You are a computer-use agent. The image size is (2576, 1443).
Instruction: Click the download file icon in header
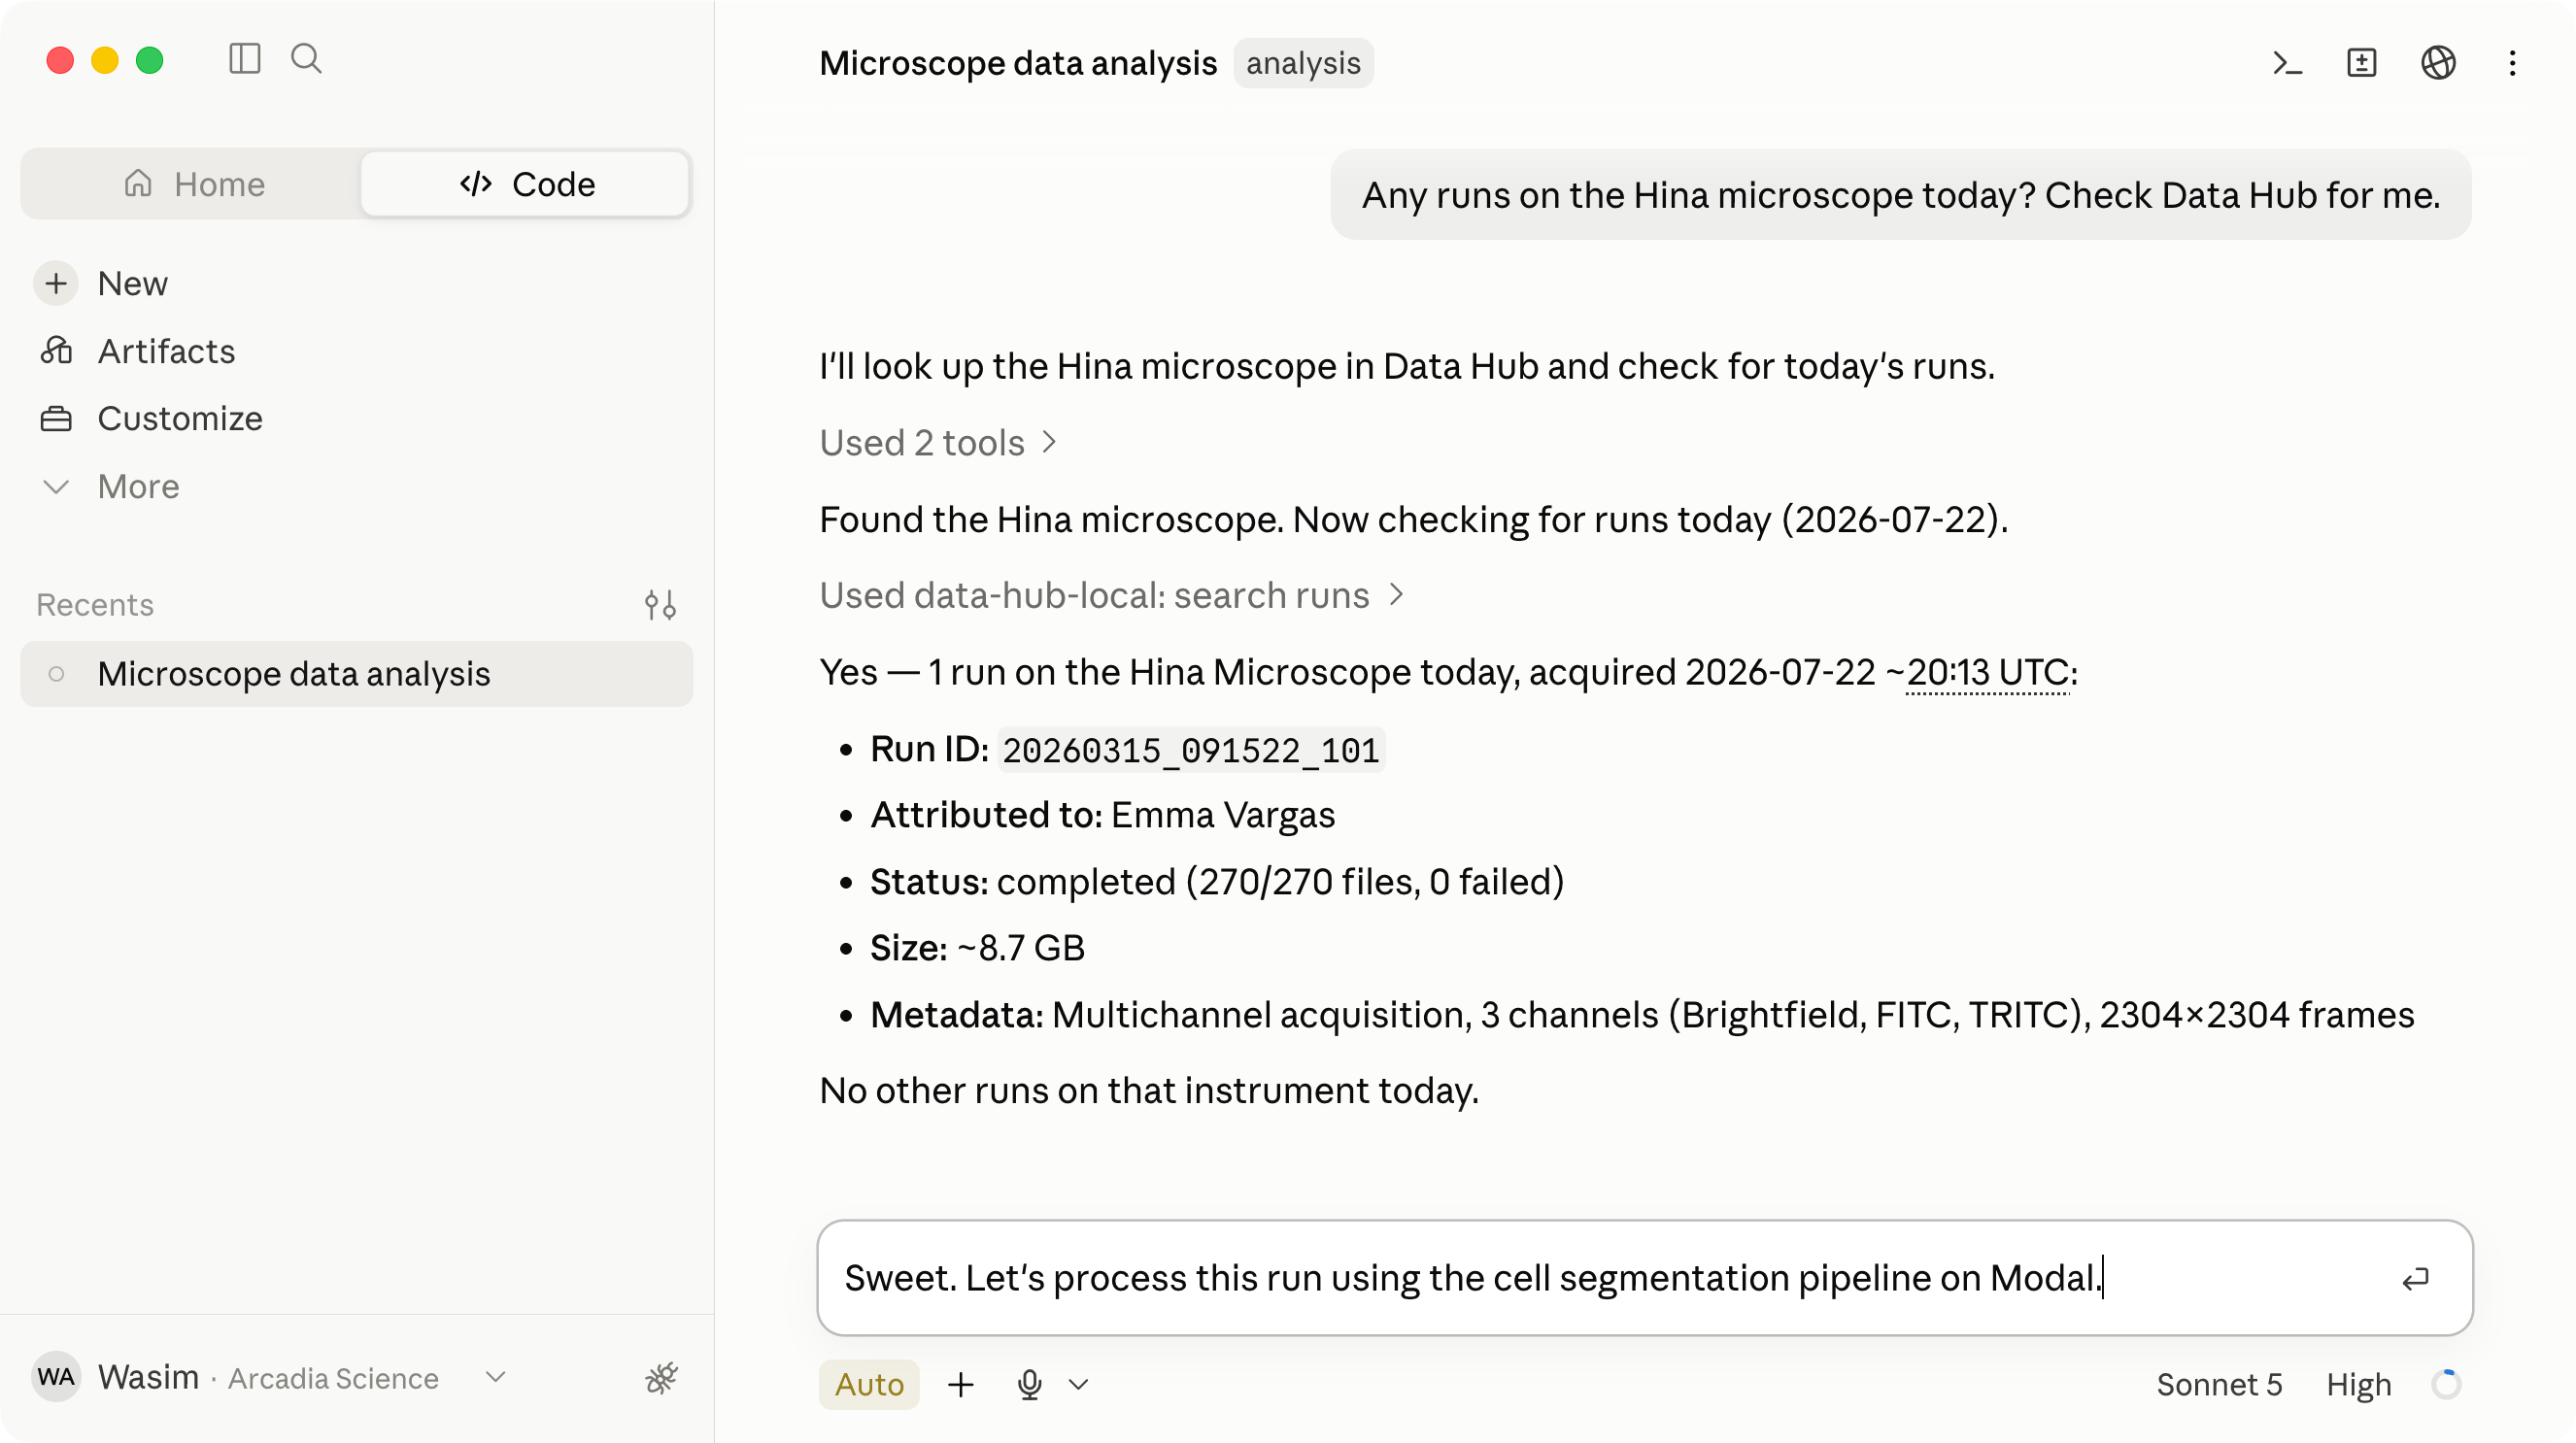2361,63
